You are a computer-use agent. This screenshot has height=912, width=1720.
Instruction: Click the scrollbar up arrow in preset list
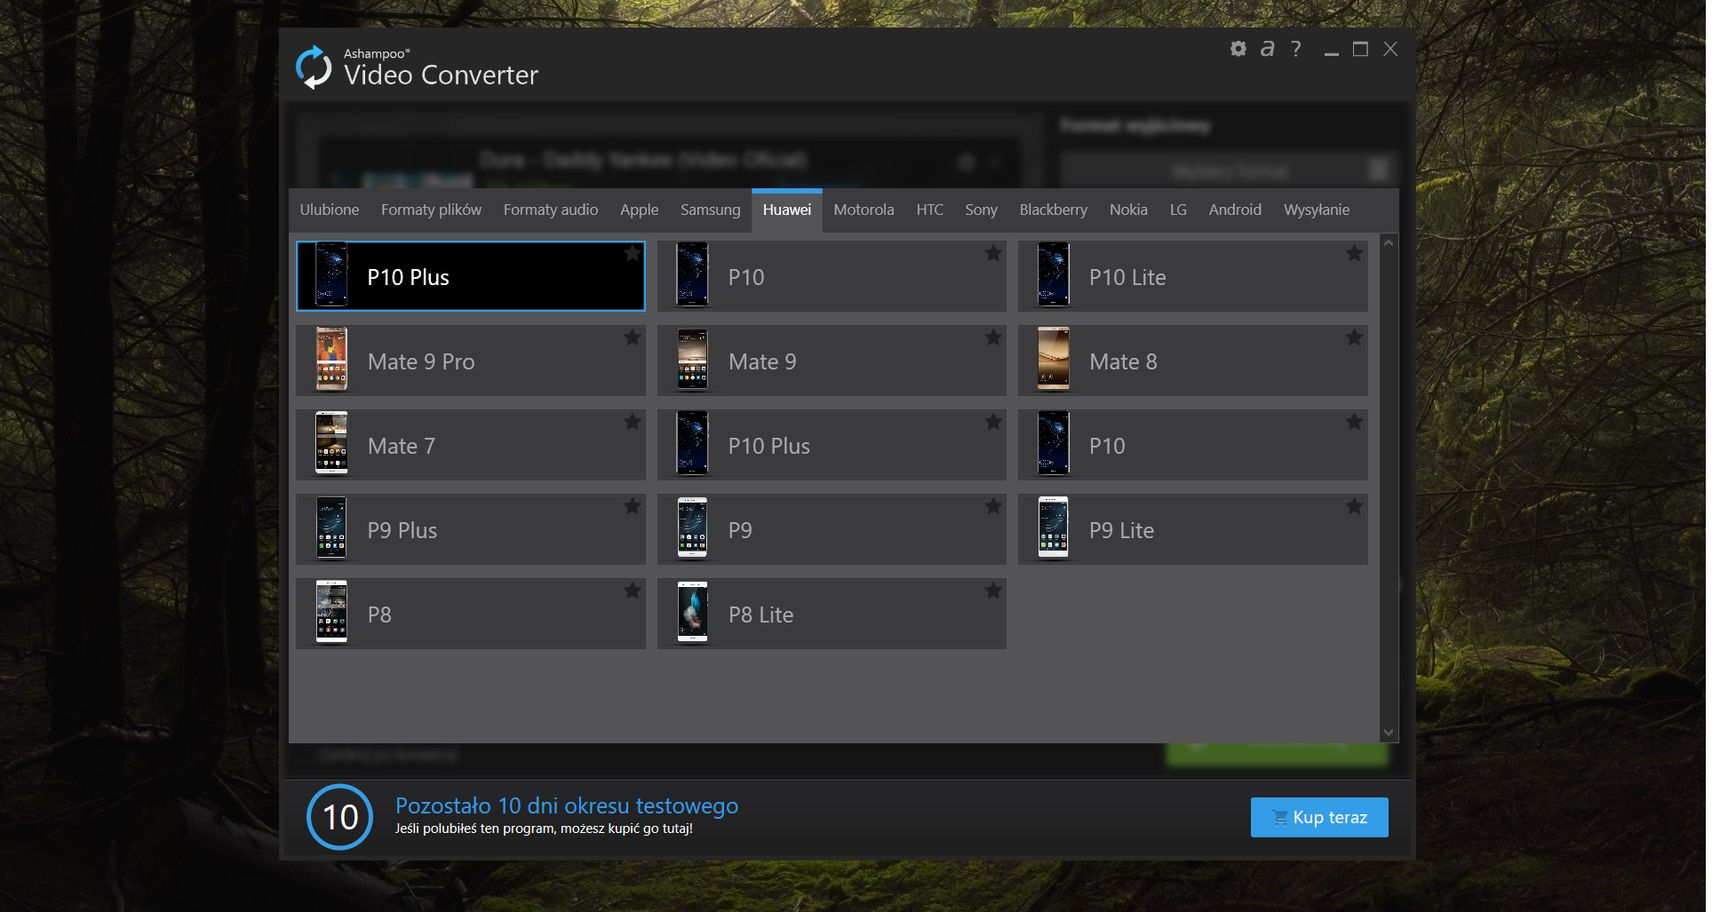click(x=1388, y=243)
